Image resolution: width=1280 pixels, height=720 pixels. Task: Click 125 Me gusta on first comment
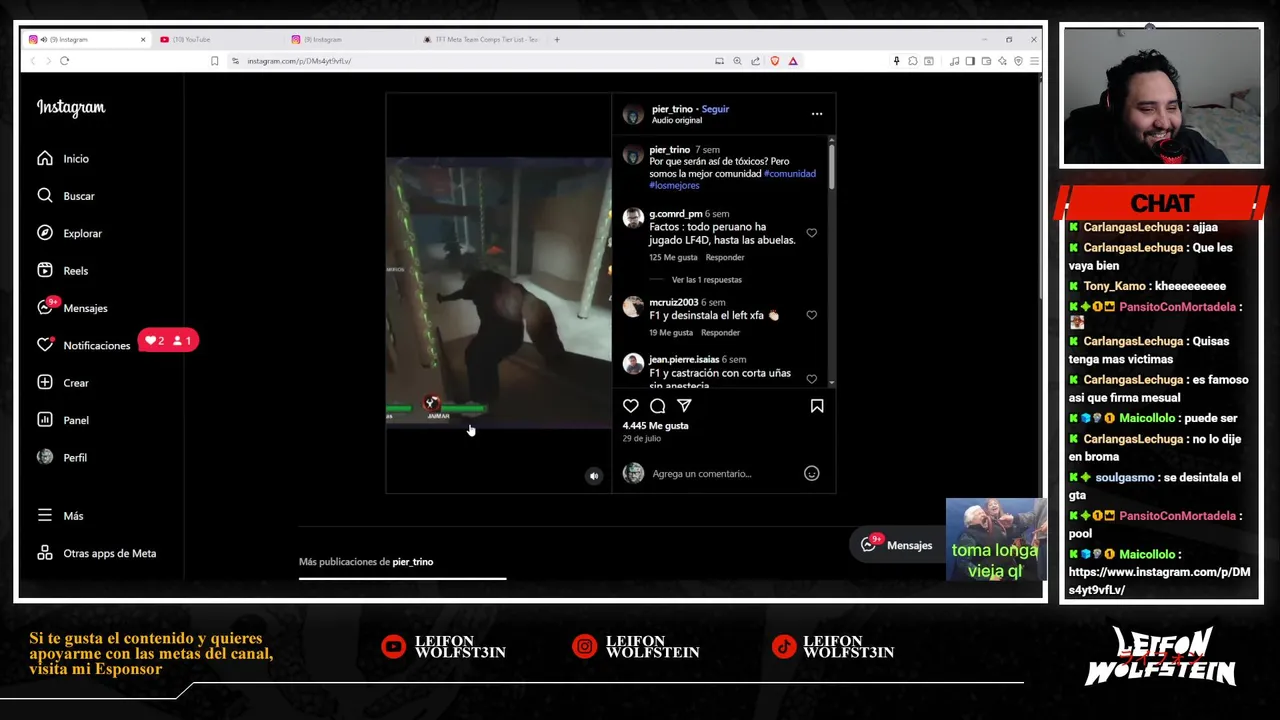(x=673, y=258)
